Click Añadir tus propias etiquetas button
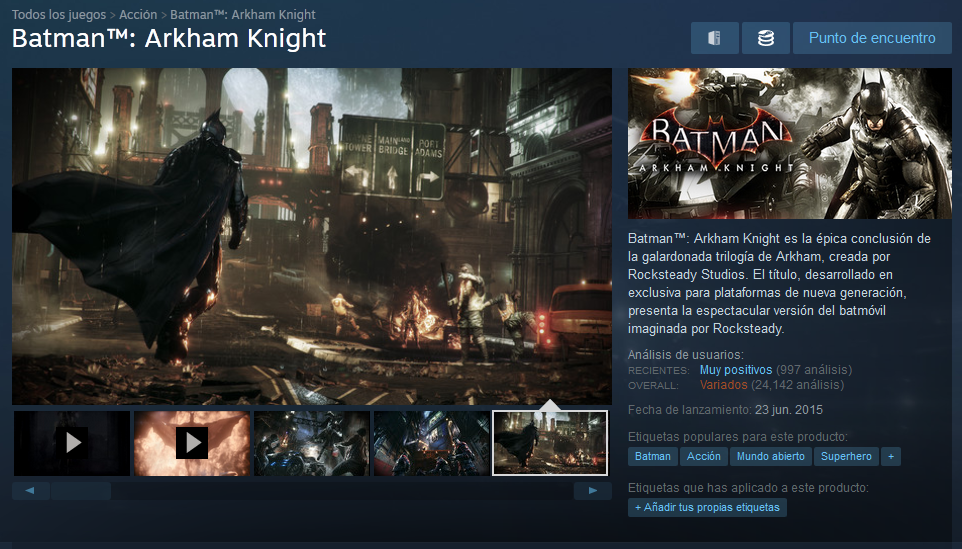The image size is (962, 549). pyautogui.click(x=707, y=507)
